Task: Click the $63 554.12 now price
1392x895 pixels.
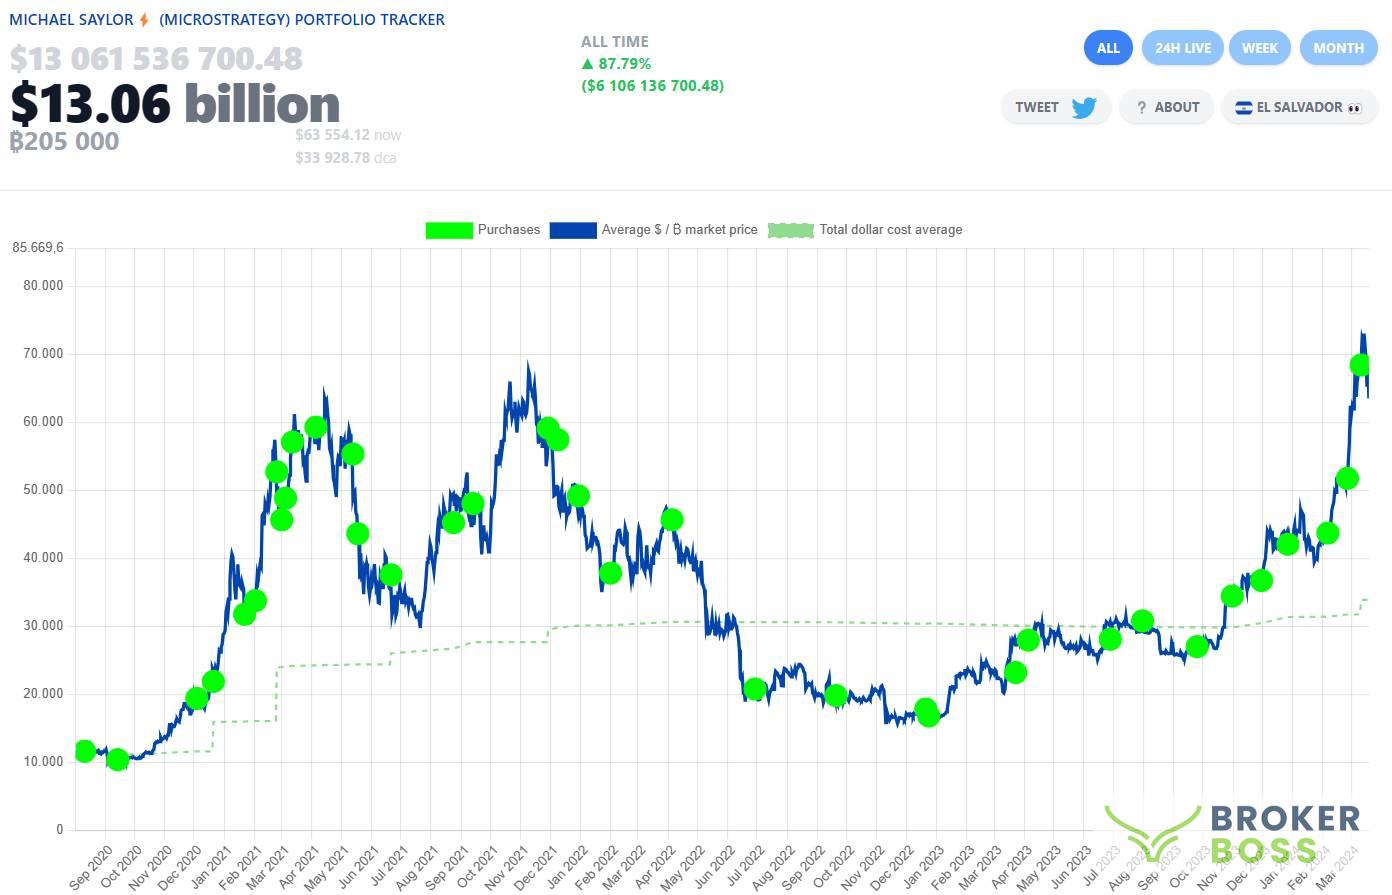Action: coord(348,134)
